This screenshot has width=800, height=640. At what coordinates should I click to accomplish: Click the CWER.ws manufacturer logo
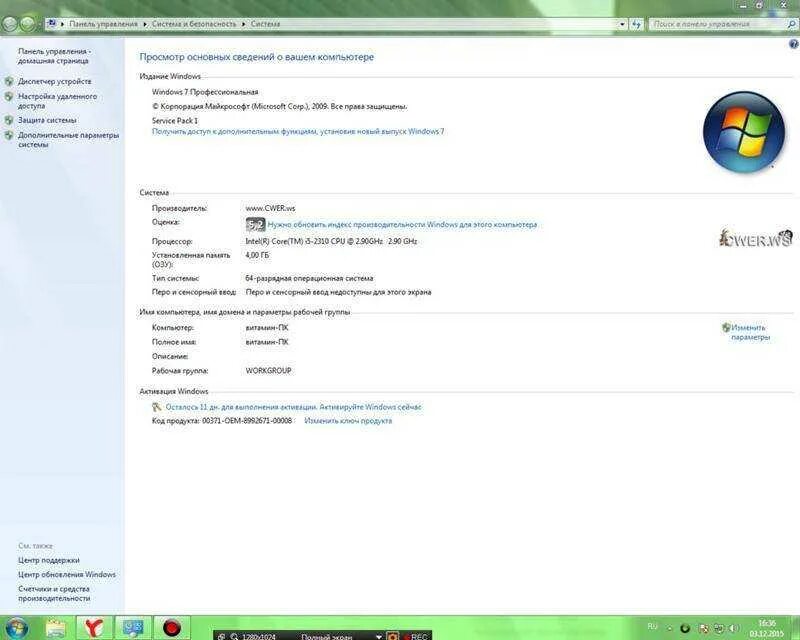click(756, 238)
